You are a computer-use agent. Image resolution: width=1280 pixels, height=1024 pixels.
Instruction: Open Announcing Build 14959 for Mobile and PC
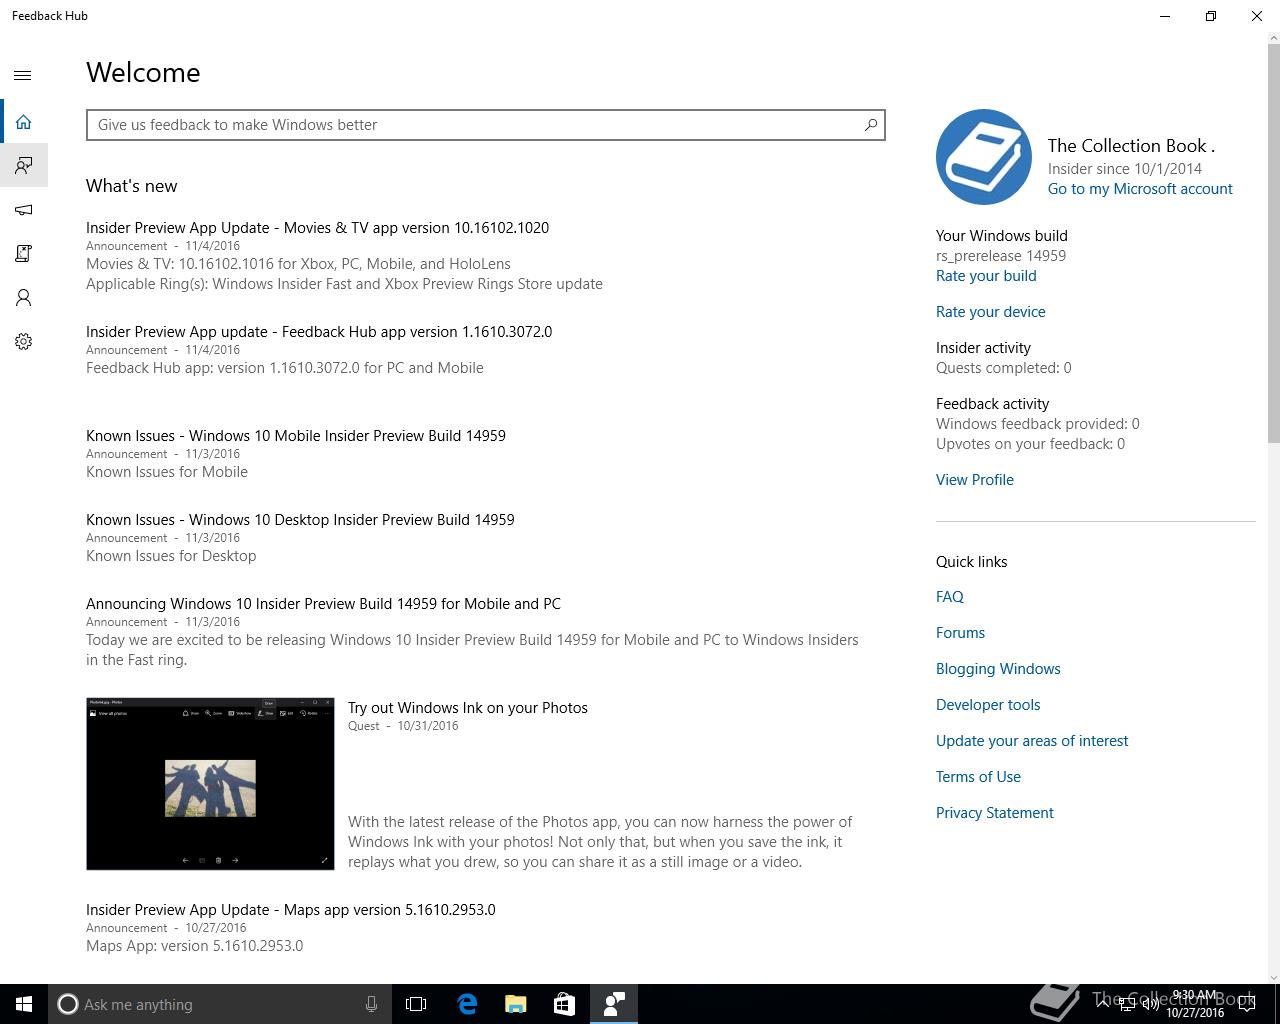(323, 604)
